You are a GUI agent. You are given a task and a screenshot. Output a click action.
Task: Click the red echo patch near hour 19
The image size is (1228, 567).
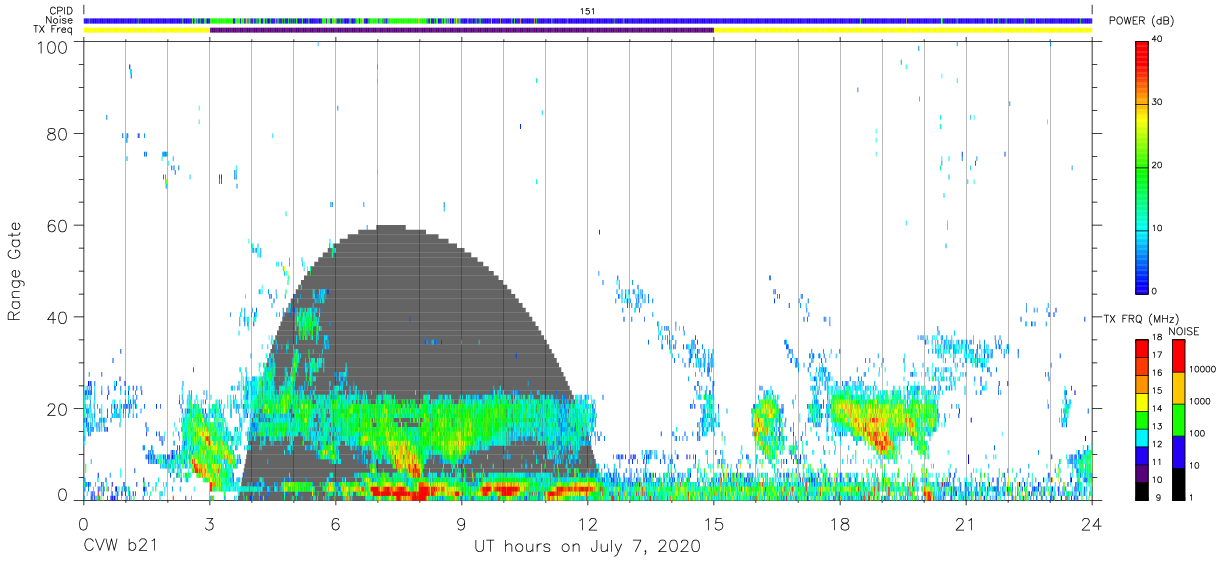(878, 435)
